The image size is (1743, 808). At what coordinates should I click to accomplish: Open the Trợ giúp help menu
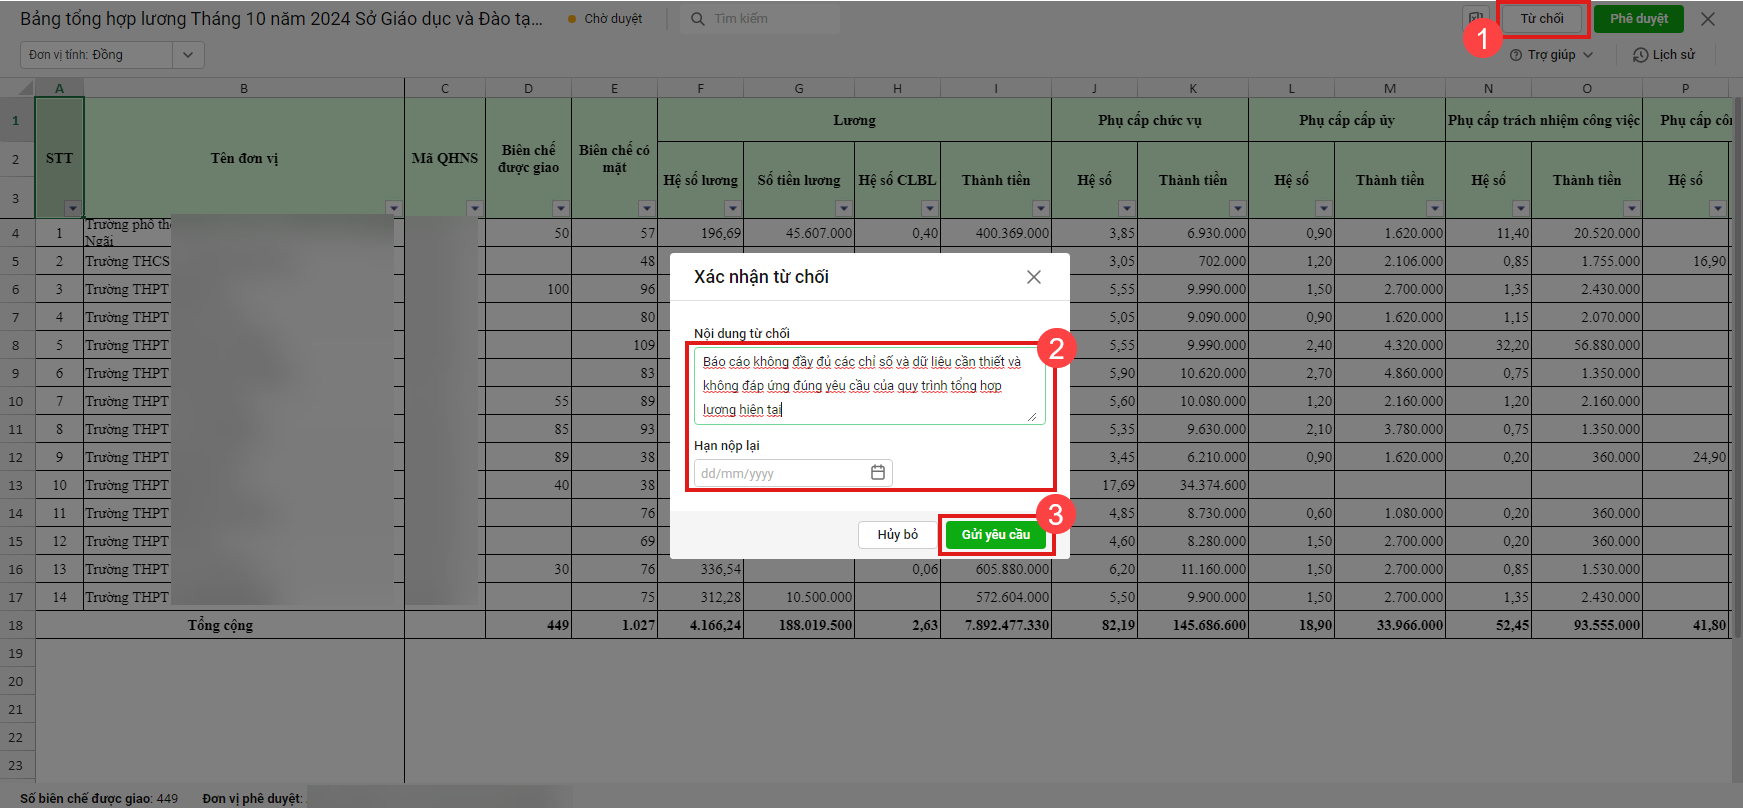click(1551, 55)
